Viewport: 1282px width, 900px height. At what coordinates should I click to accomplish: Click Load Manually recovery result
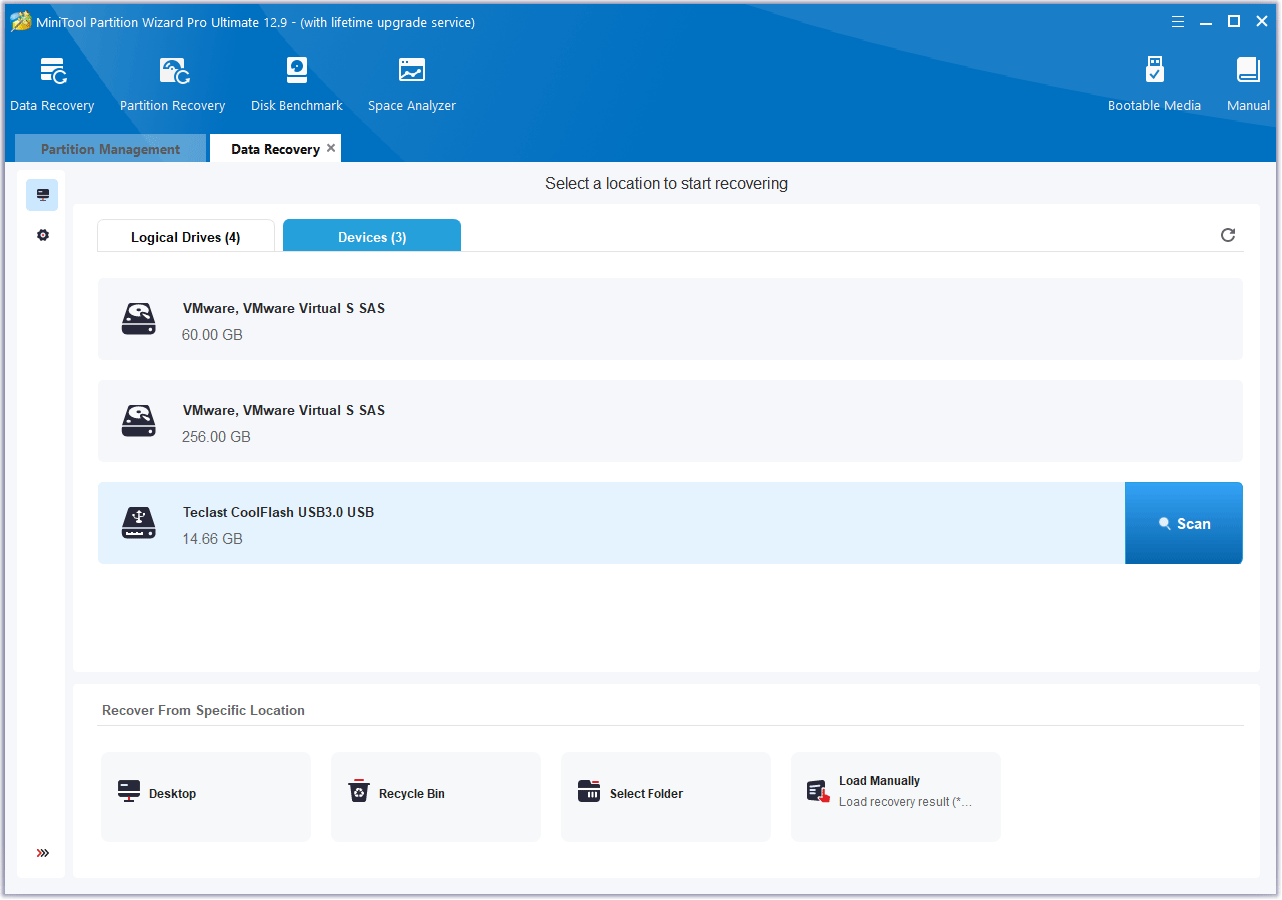coord(896,796)
